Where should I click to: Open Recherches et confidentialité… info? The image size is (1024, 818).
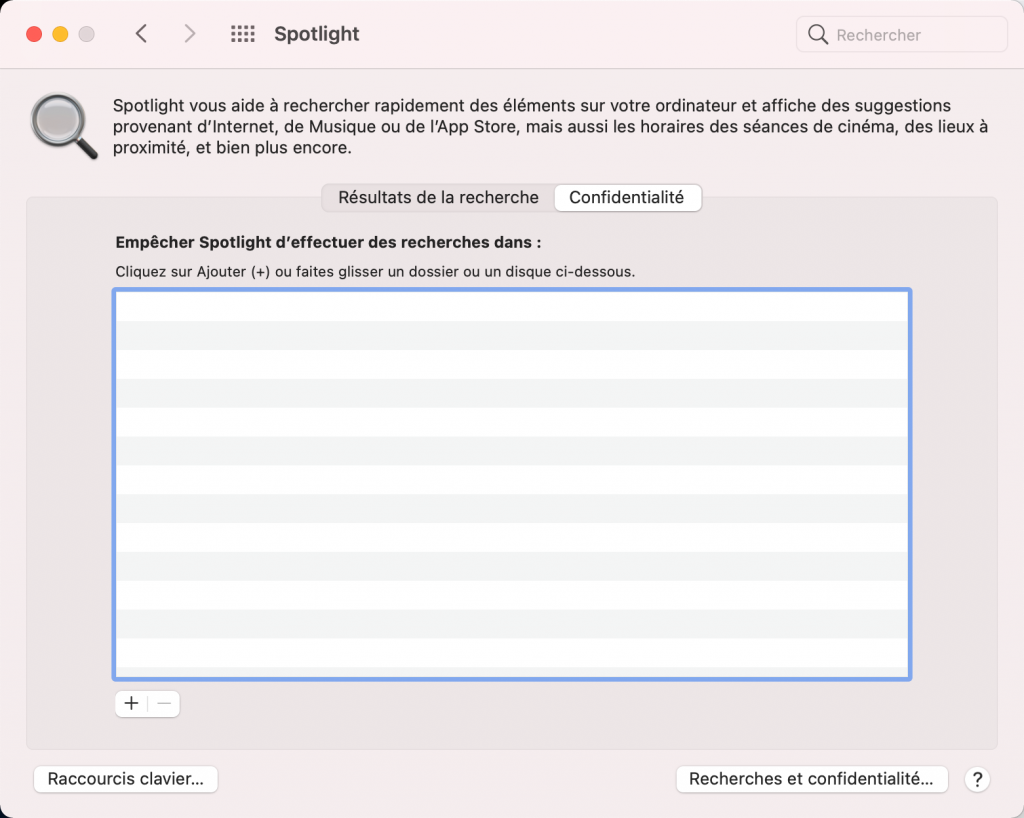point(812,779)
